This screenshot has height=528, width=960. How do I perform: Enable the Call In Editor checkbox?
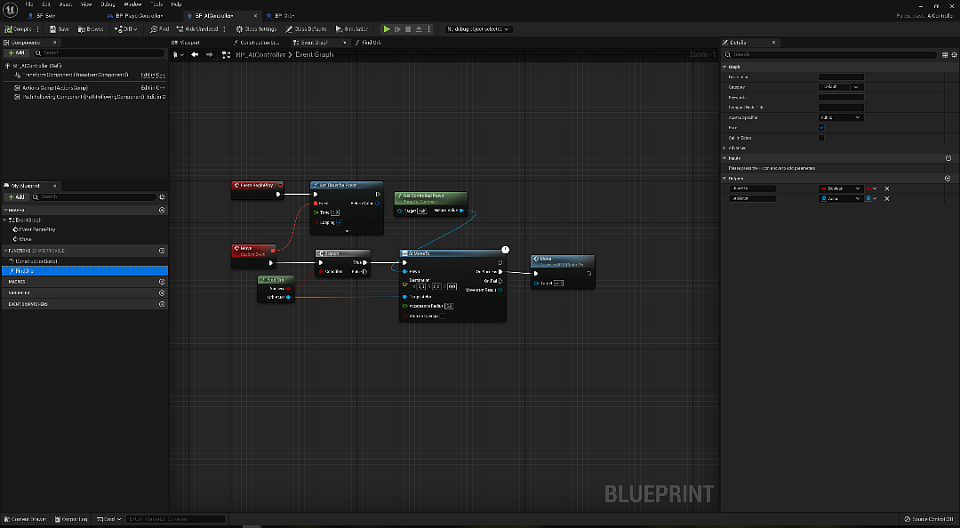(821, 137)
